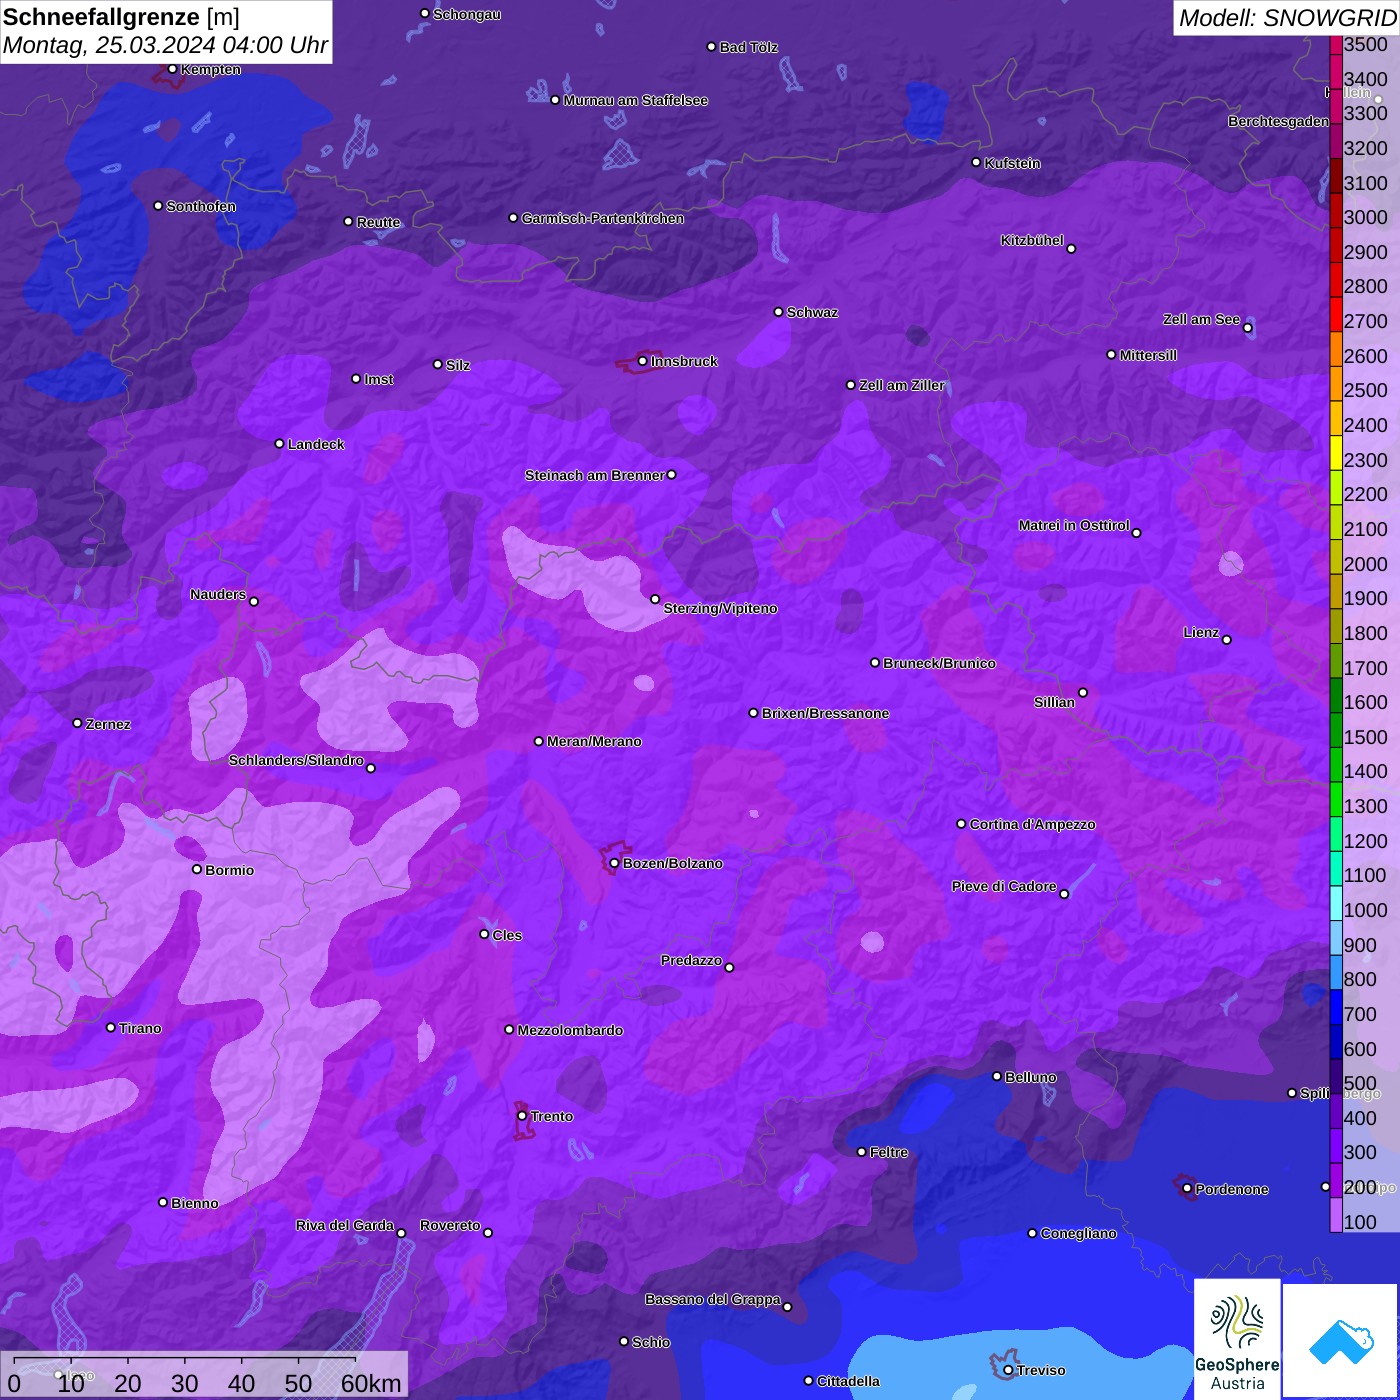1400x1400 pixels.
Task: Click the 'Kufstein' map label
Action: pyautogui.click(x=1013, y=164)
